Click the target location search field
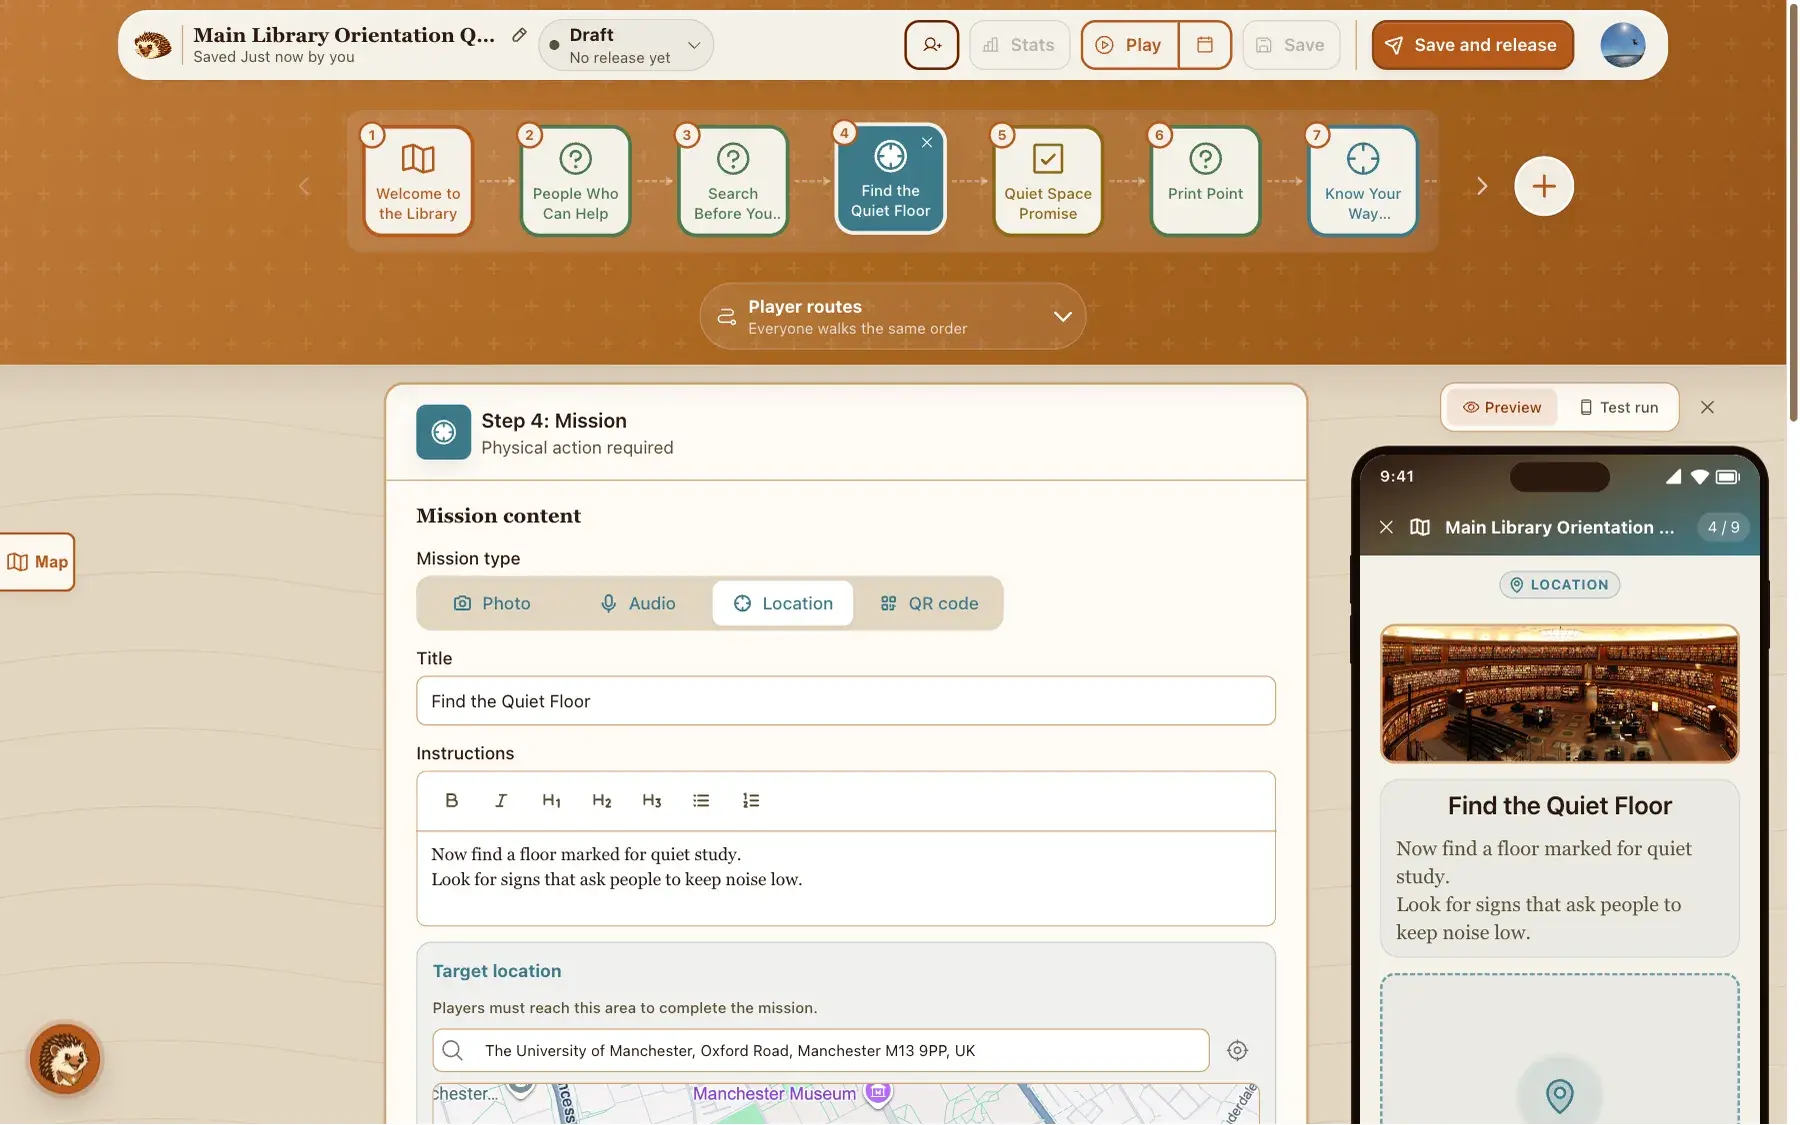Viewport: 1800px width, 1125px height. [x=821, y=1050]
